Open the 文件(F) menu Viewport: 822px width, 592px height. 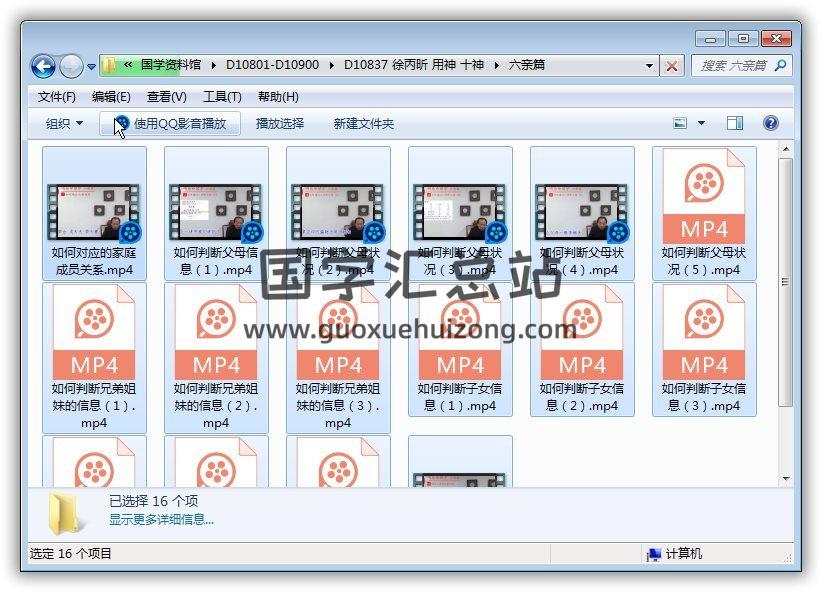pos(56,97)
